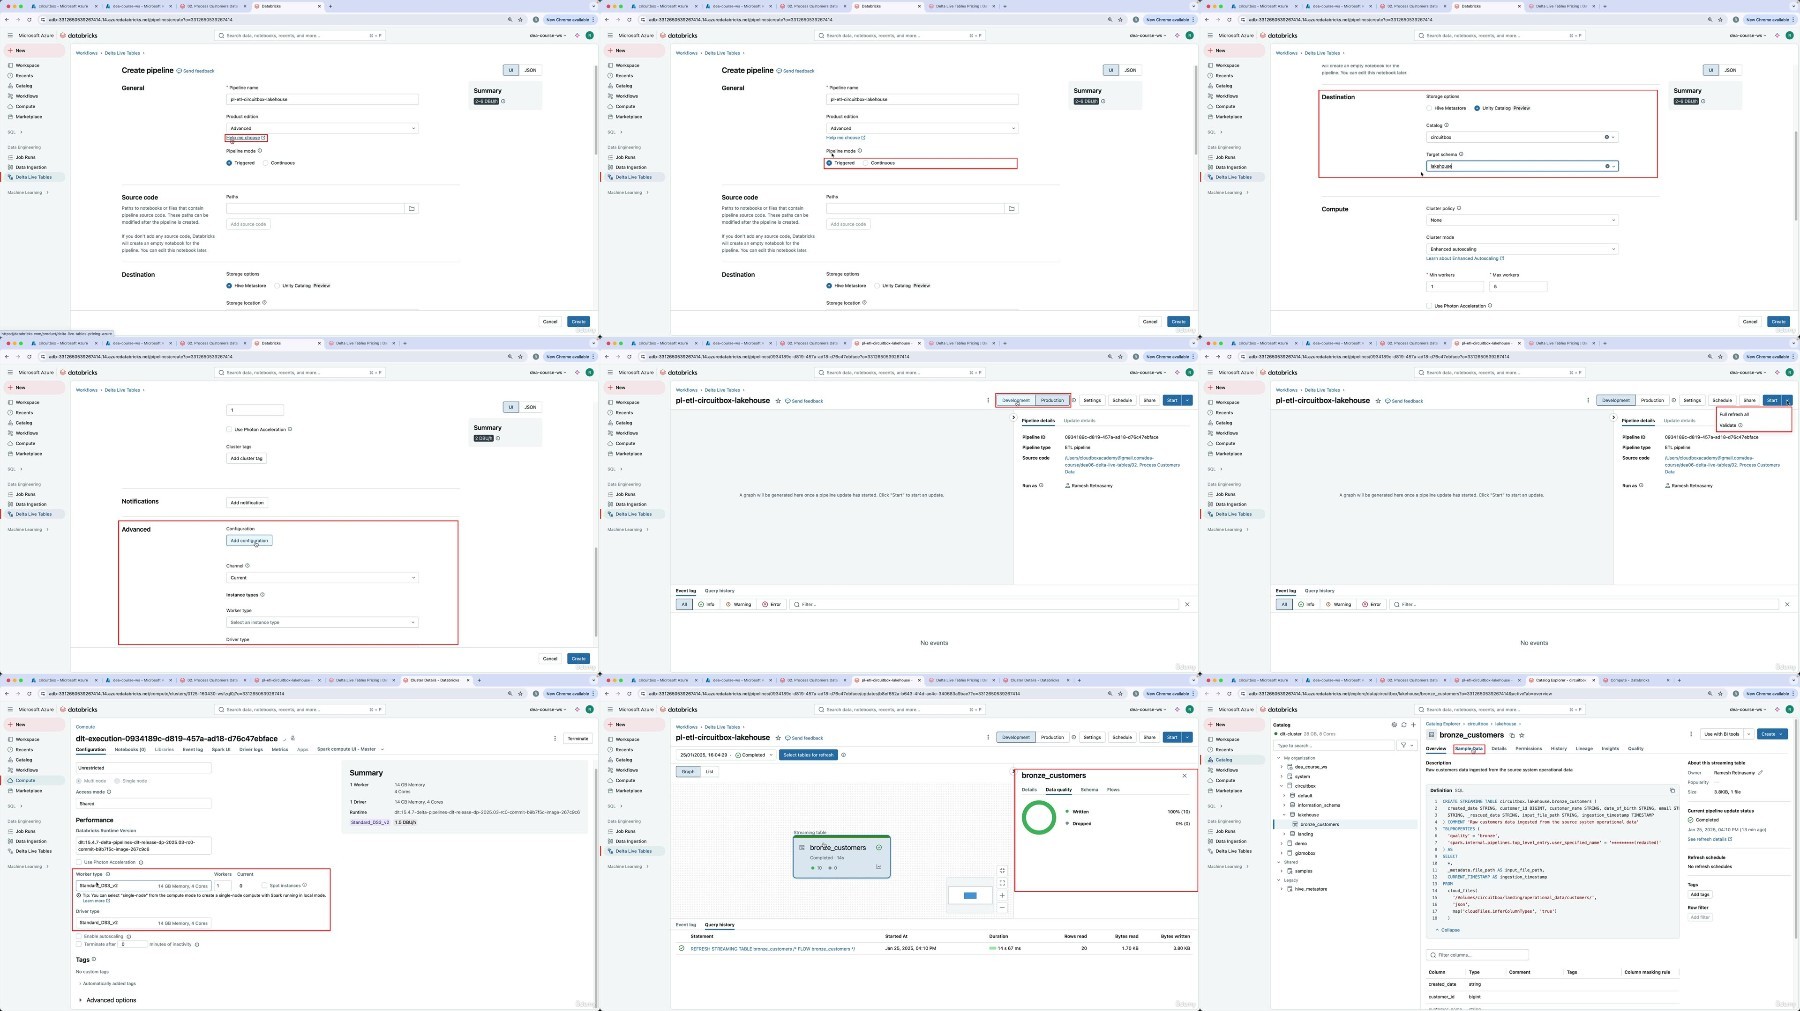Screen dimensions: 1800x1011
Task: Refresh the catalog tree in Catalog Explorer window
Action: pos(1403,724)
